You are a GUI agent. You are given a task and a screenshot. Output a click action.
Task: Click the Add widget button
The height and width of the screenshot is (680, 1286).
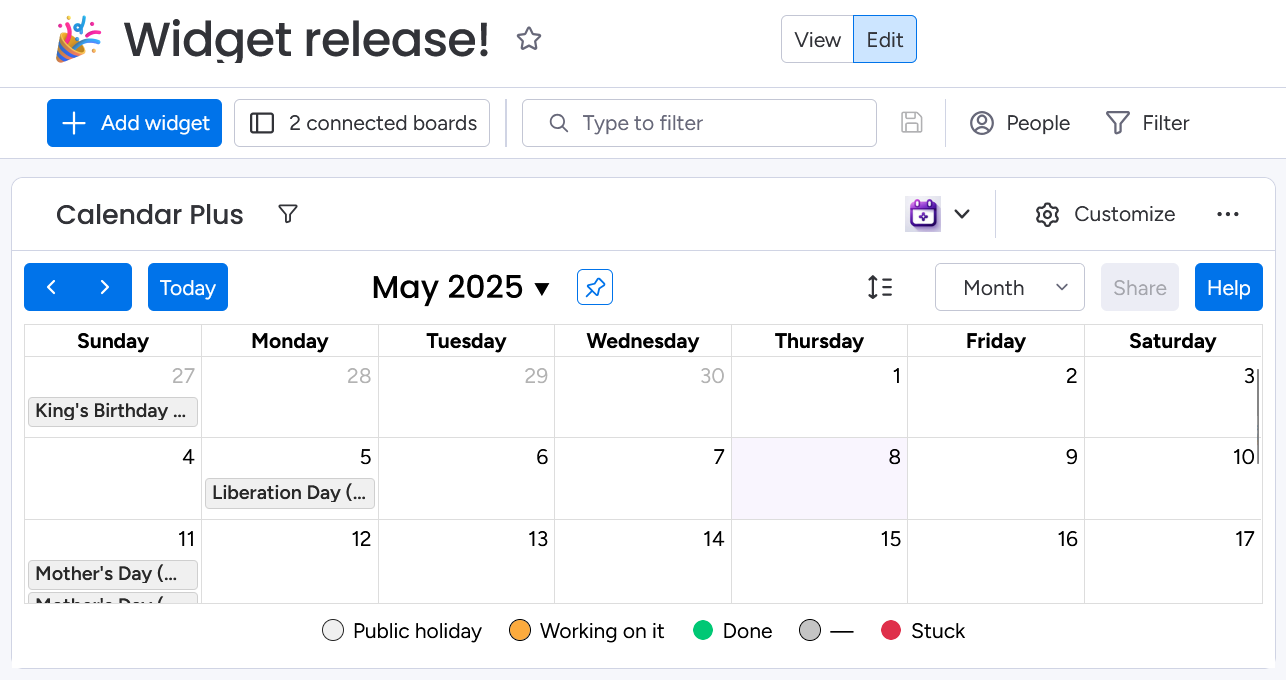click(x=134, y=123)
